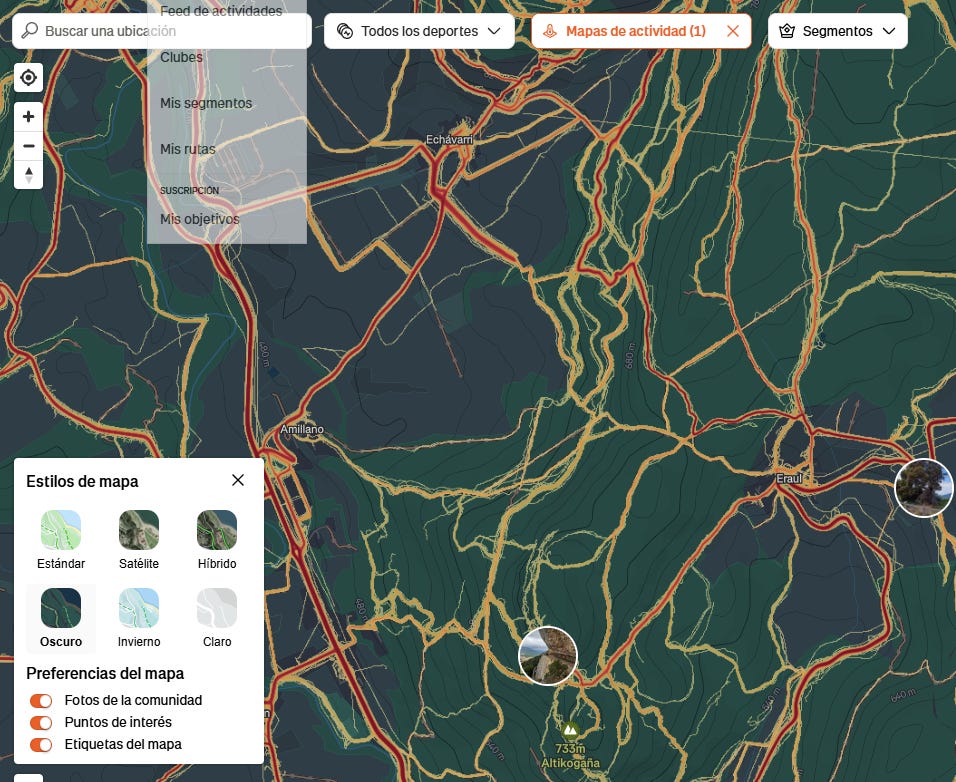Click the search magnifier icon
Screen dimensions: 956x782
[x=29, y=30]
